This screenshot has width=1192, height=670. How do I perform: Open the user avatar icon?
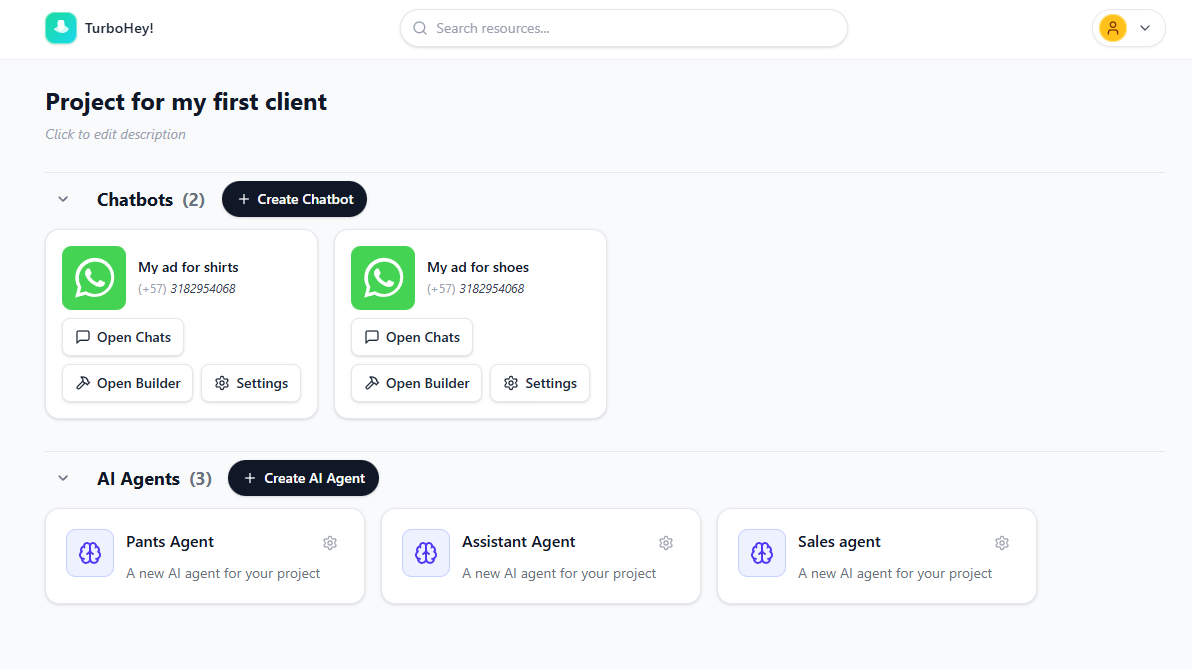pos(1113,28)
